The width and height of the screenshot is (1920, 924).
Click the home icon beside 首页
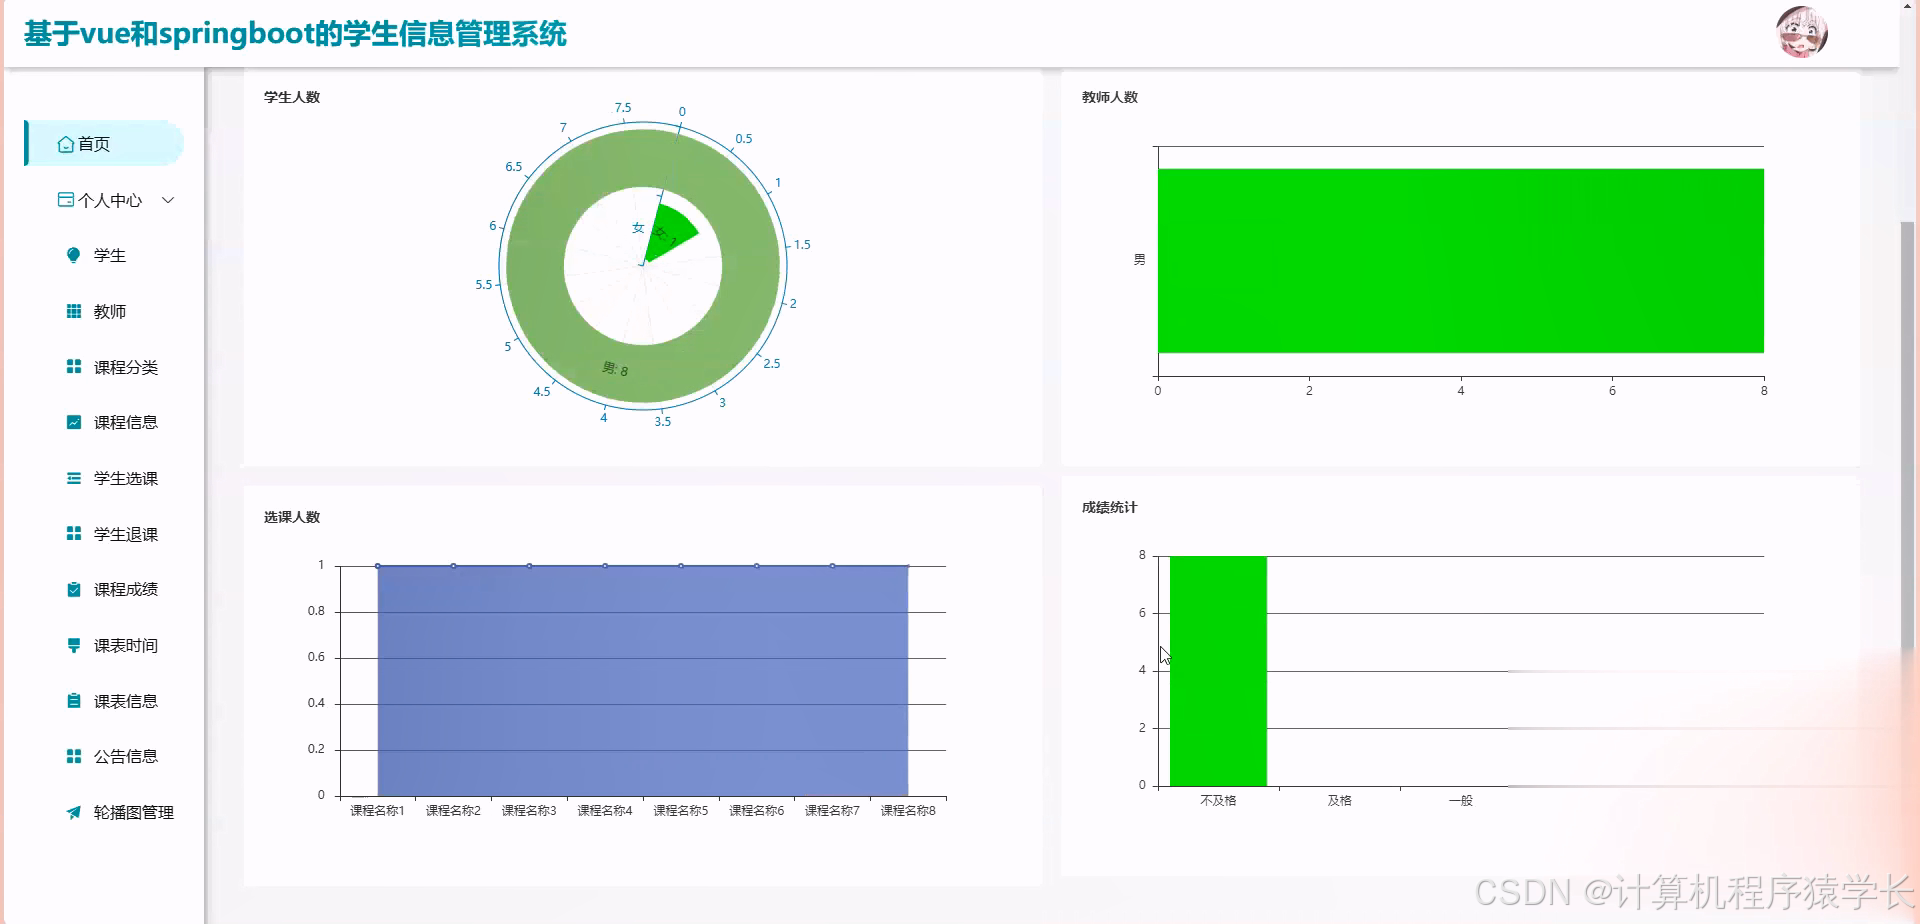[66, 144]
